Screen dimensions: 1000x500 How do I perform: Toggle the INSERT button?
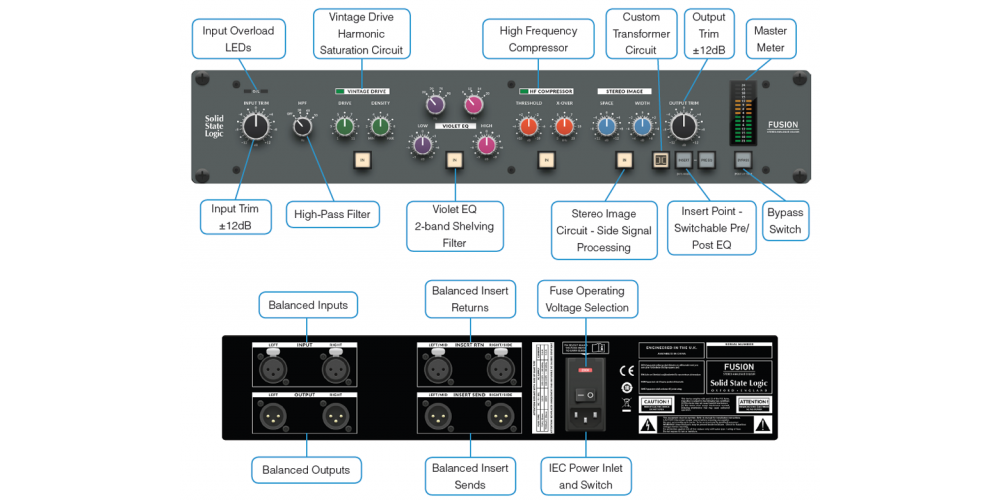[684, 160]
